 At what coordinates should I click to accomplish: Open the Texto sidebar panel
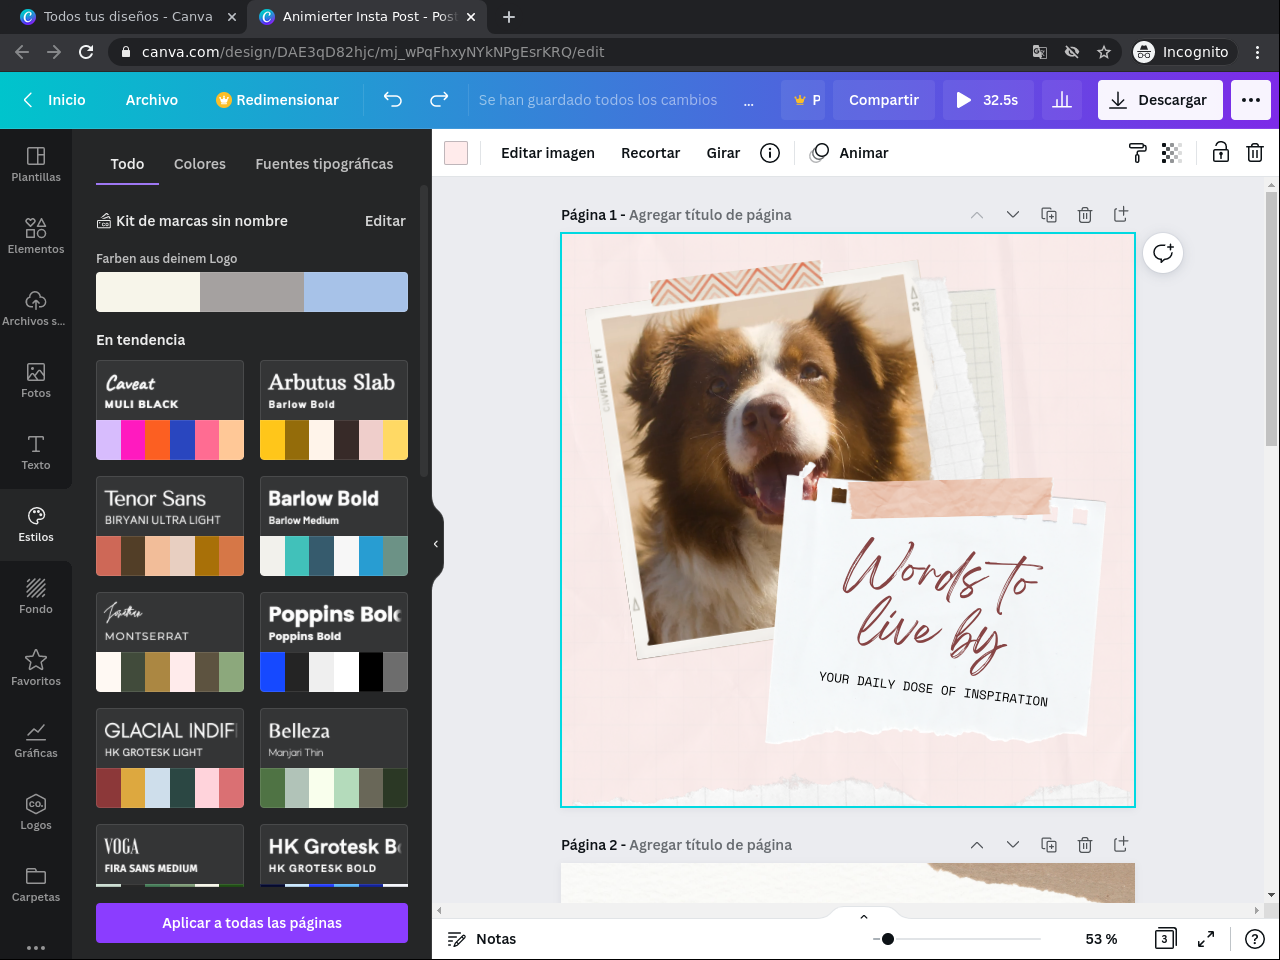point(36,452)
